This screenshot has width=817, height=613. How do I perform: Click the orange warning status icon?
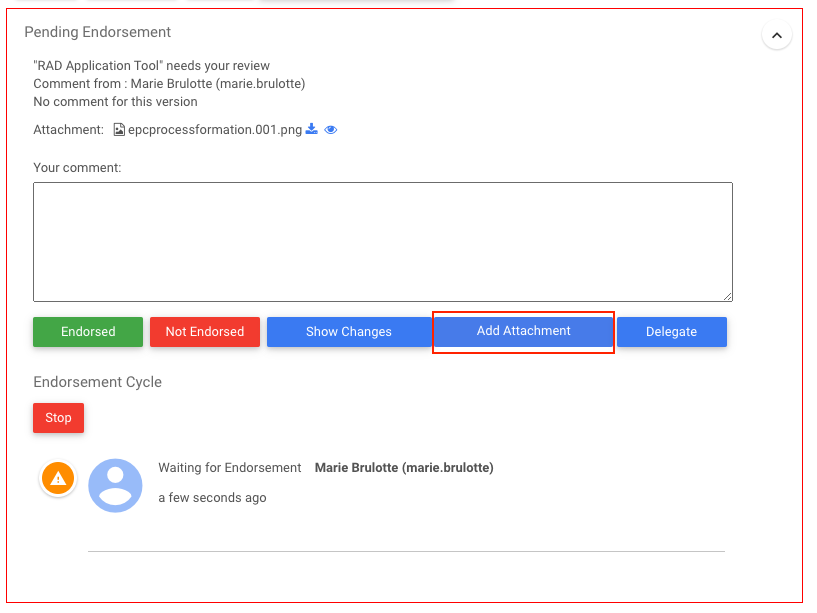58,478
